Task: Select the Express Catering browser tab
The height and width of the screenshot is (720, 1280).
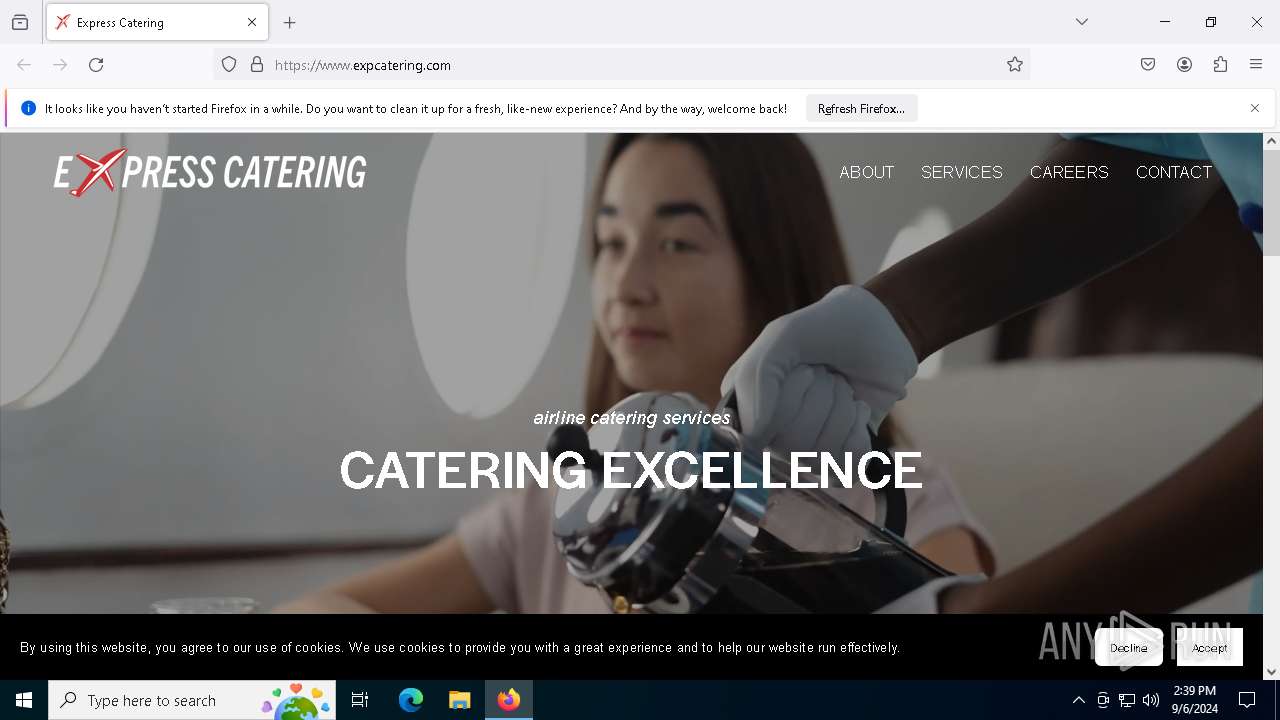Action: tap(157, 22)
